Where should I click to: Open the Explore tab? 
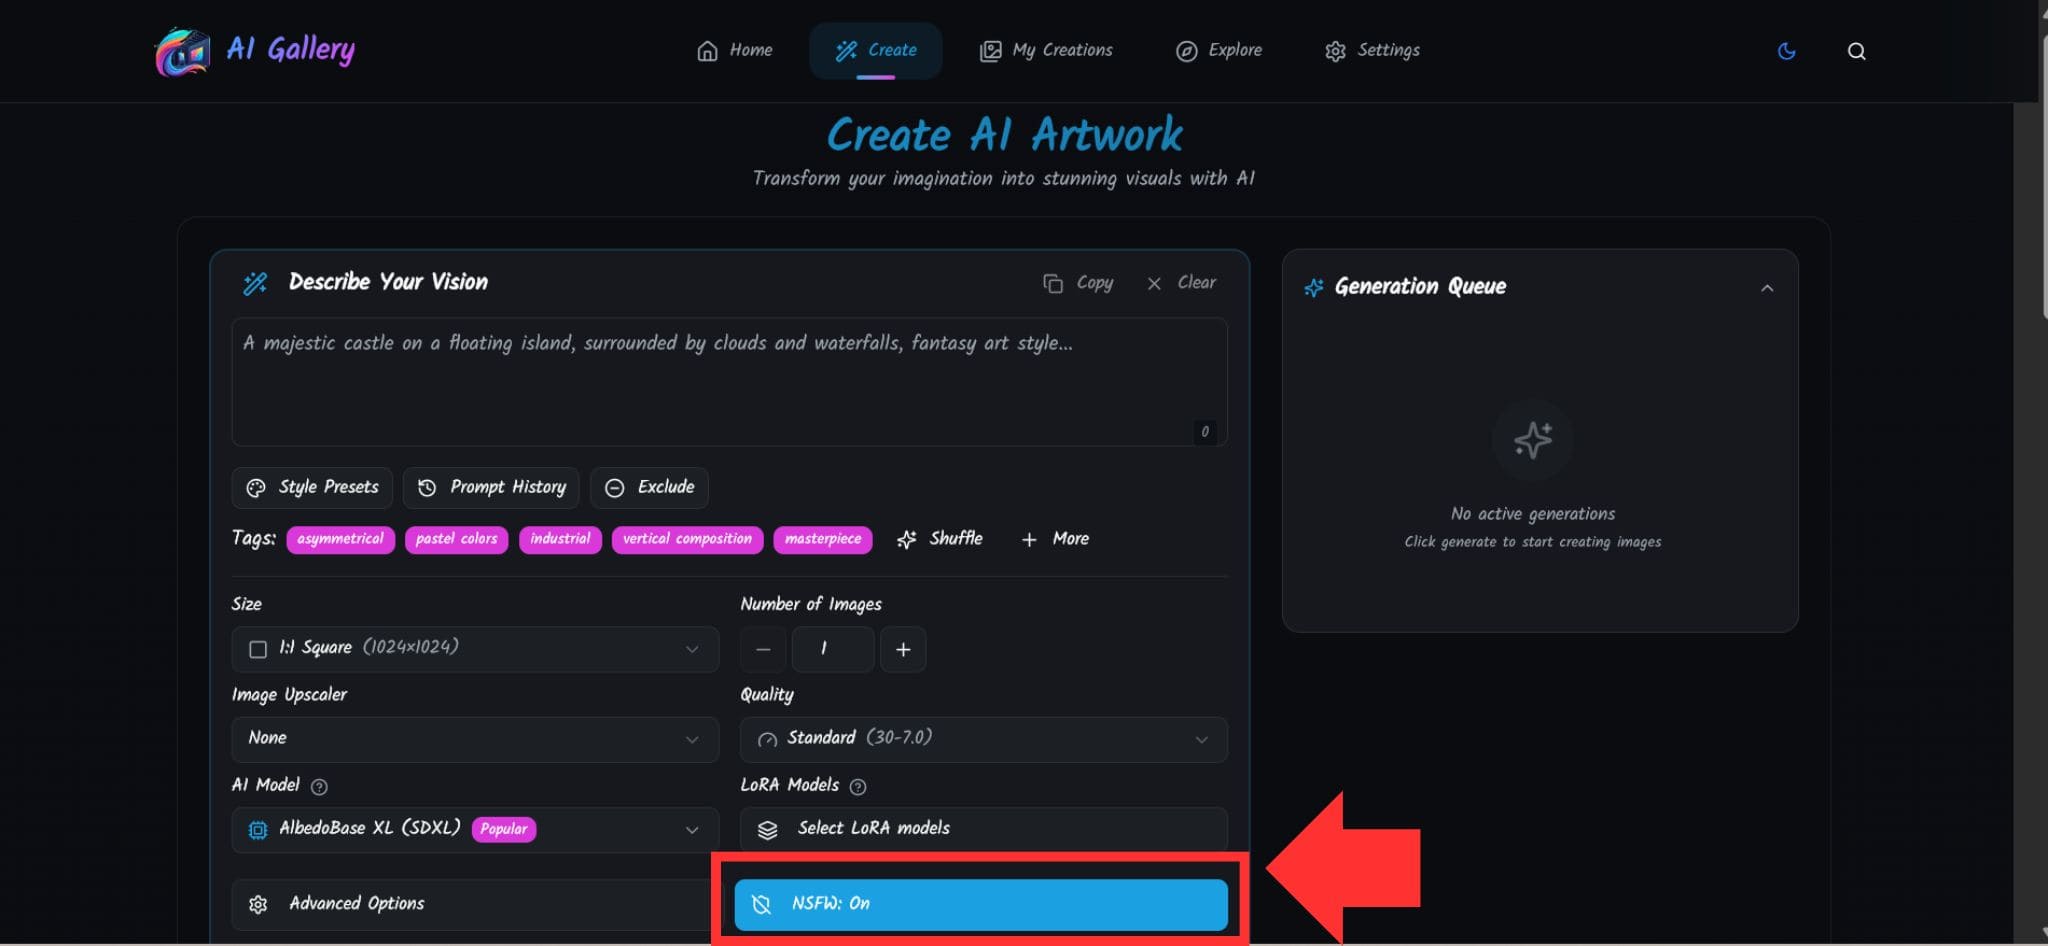pos(1219,51)
